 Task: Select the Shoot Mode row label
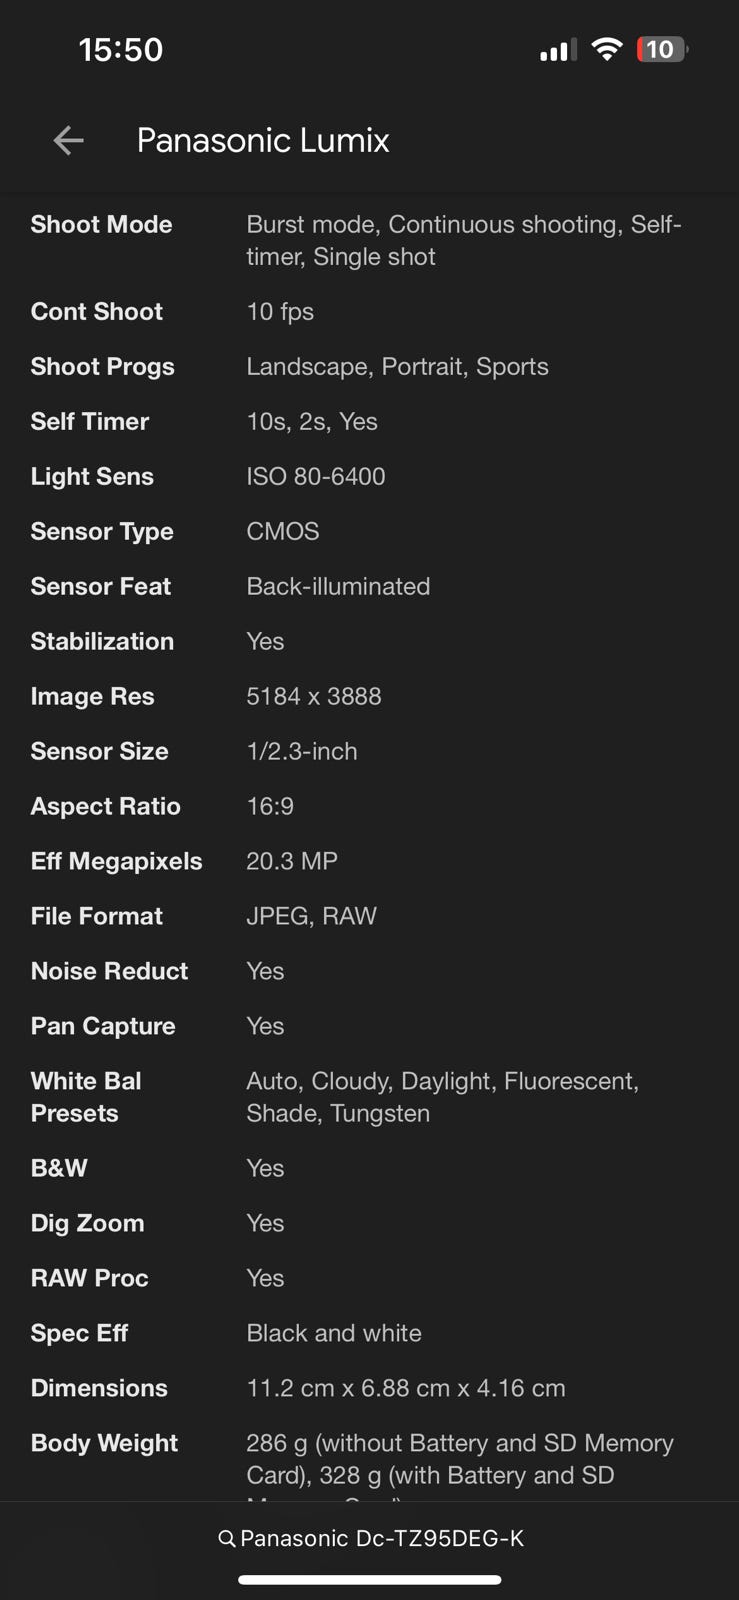tap(101, 224)
